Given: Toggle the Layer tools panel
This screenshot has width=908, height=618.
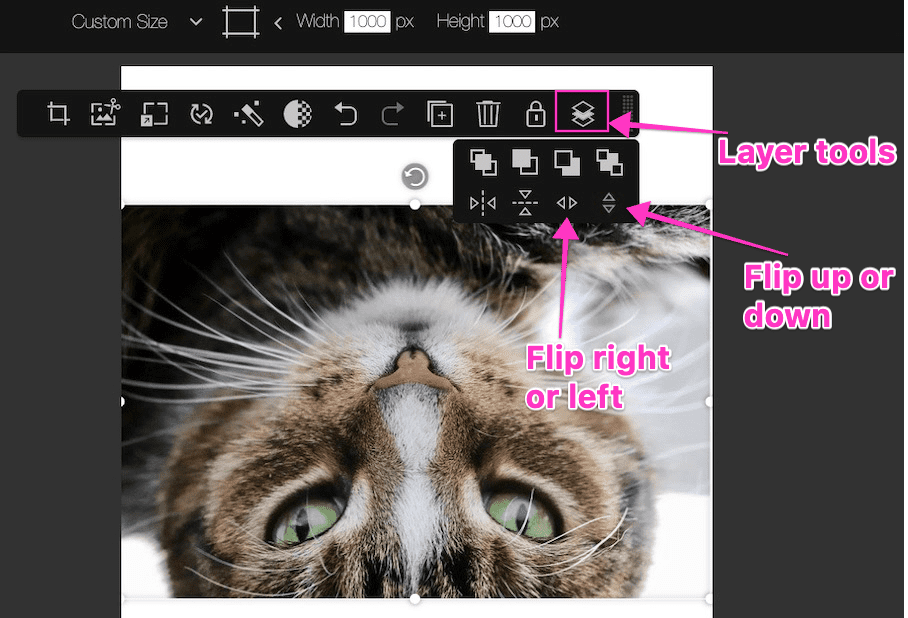Looking at the screenshot, I should click(582, 114).
